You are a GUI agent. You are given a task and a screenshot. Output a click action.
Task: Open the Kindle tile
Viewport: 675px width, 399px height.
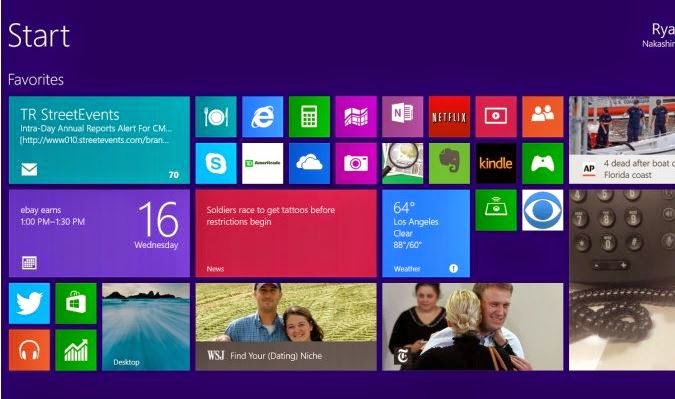(x=496, y=164)
